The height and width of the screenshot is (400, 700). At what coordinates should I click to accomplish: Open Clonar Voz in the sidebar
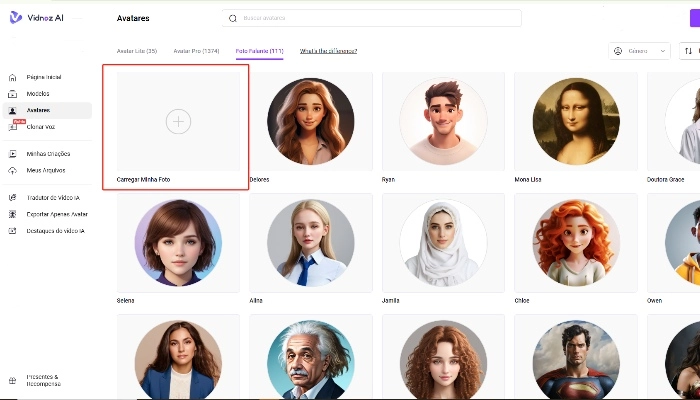(41, 127)
